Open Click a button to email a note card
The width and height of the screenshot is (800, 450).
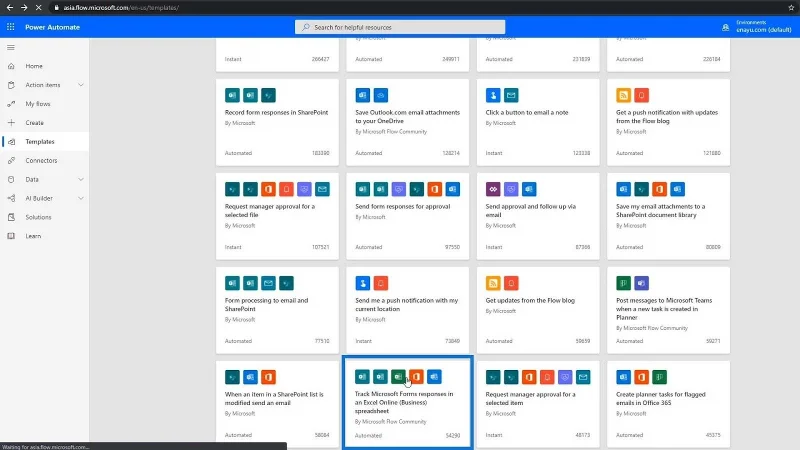coord(538,122)
